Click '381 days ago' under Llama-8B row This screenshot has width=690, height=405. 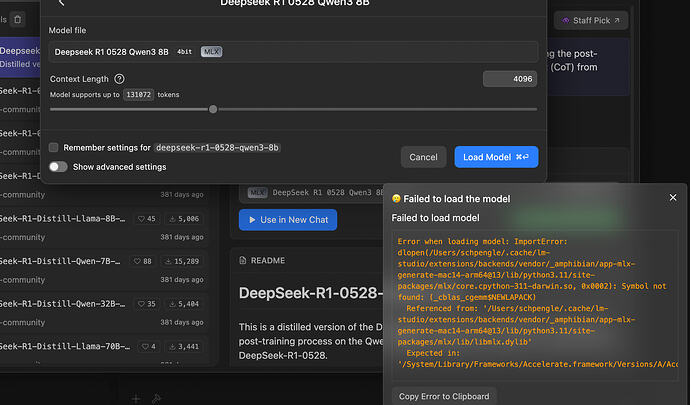[182, 237]
